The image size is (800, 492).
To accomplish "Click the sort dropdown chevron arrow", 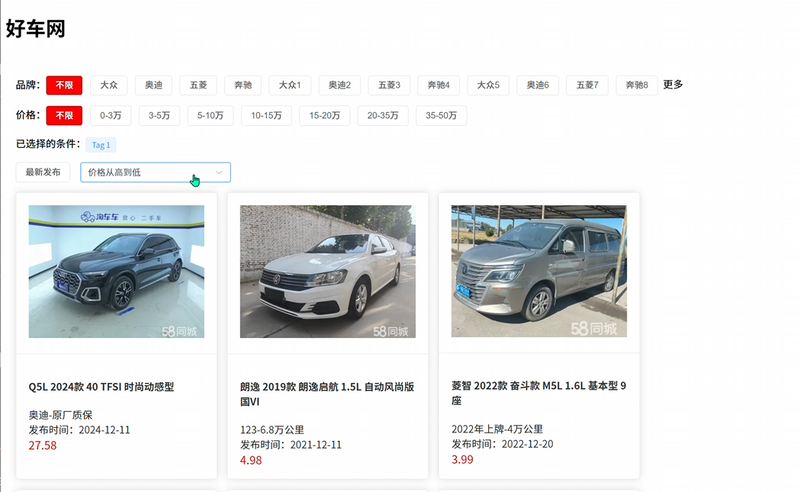I will click(x=219, y=173).
